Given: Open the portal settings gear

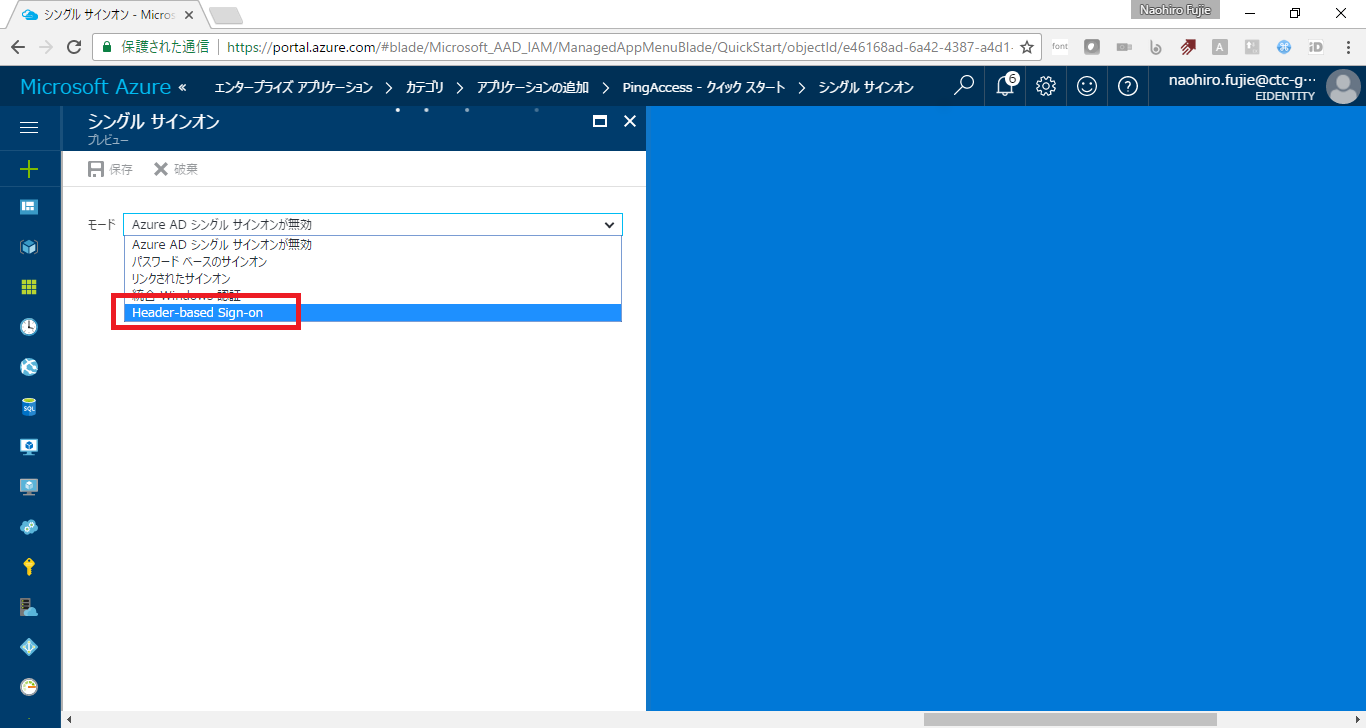Looking at the screenshot, I should (x=1045, y=86).
